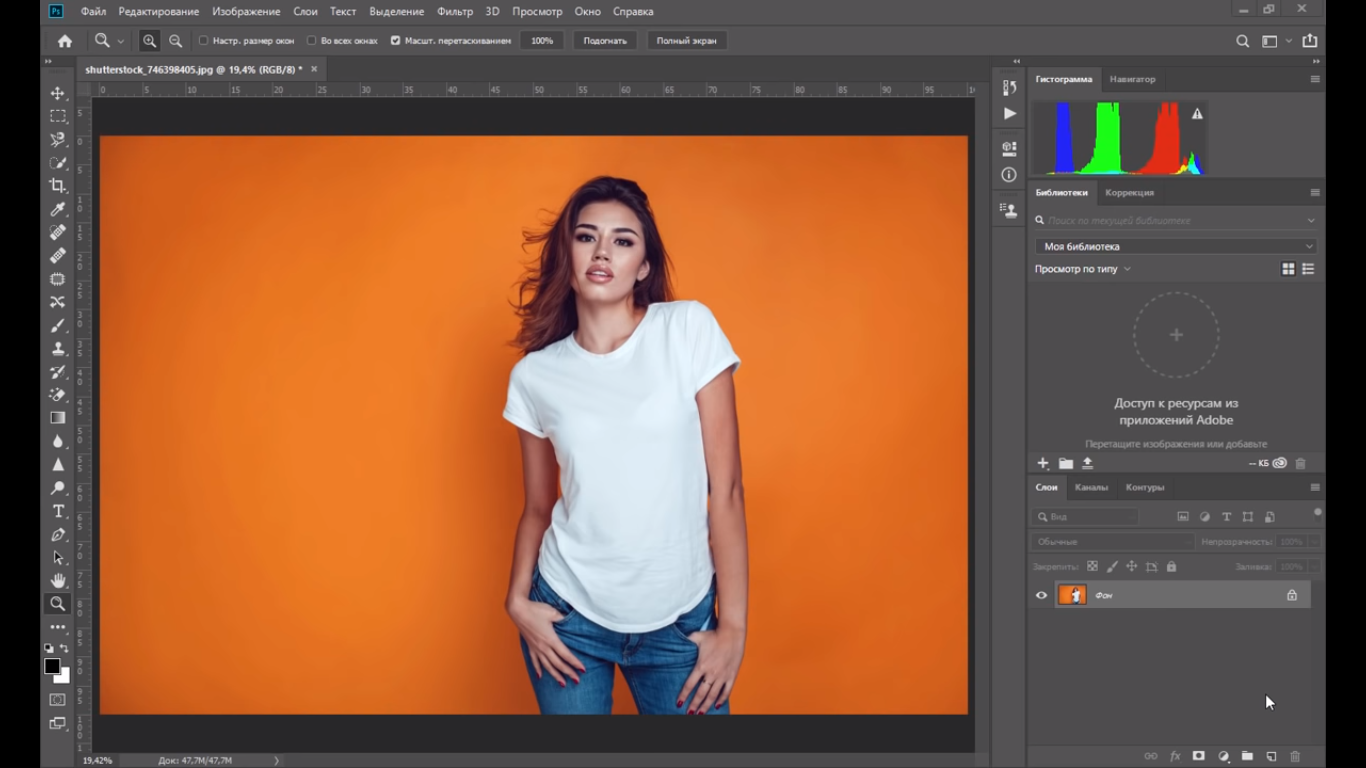Select the Pen tool
The width and height of the screenshot is (1366, 768).
tap(58, 535)
